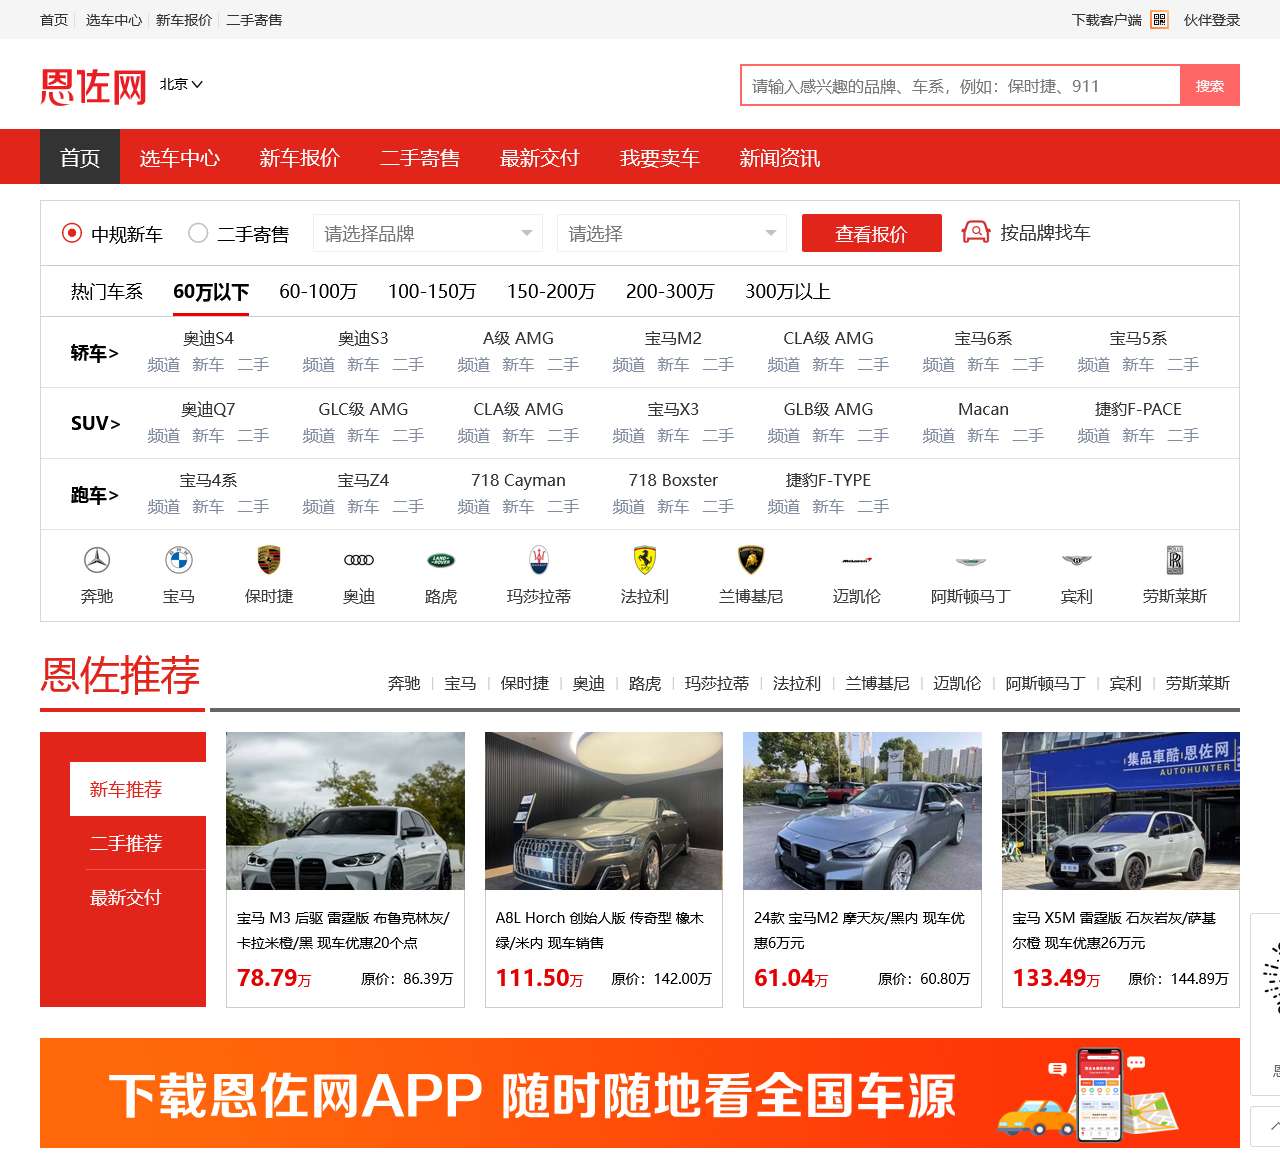Open 我要卖车 in the navigation bar
Screen dimensions: 1280x1167
tap(660, 157)
